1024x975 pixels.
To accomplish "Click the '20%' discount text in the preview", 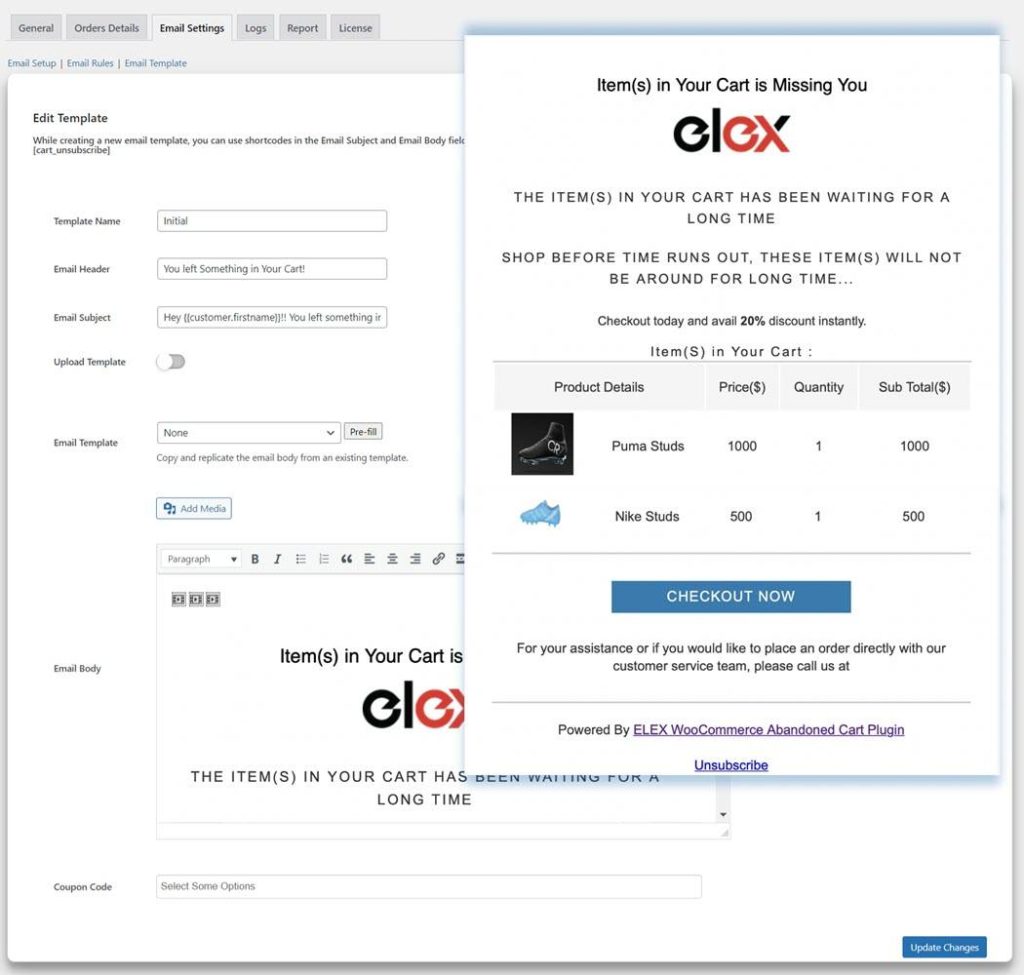I will pos(752,321).
